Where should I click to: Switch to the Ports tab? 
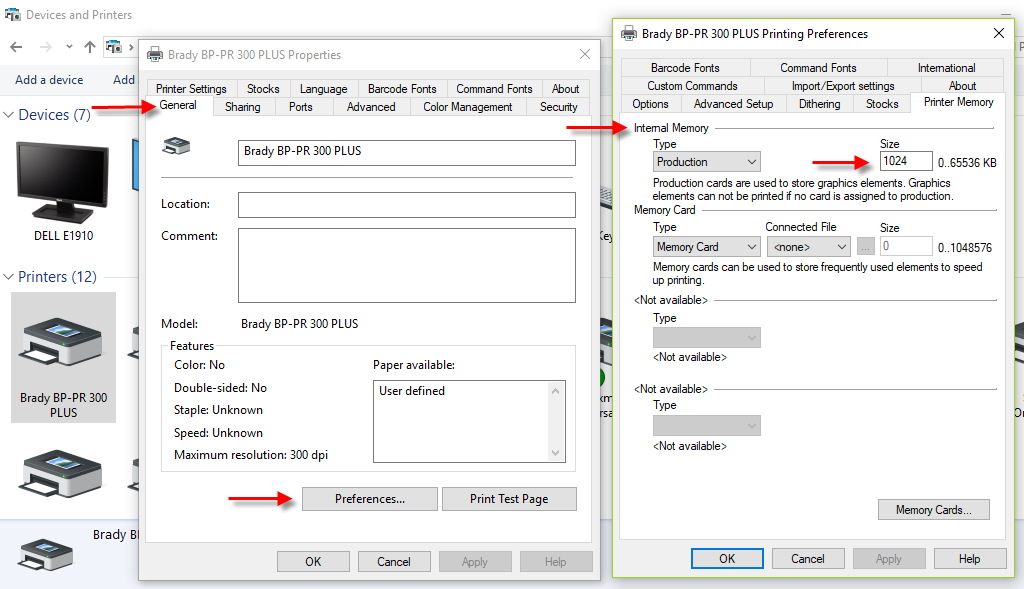point(300,107)
